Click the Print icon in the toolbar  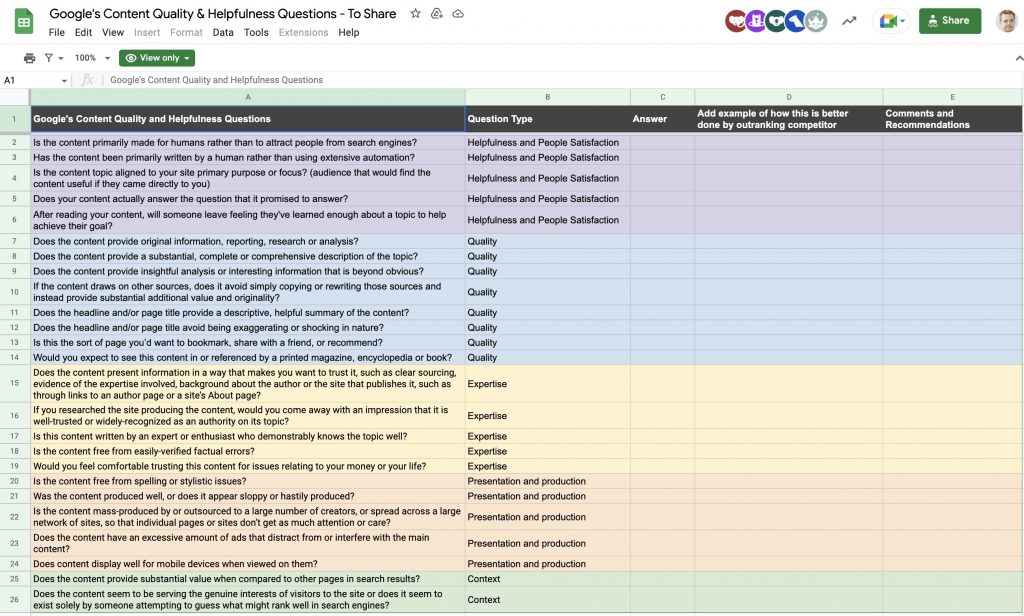[x=28, y=57]
